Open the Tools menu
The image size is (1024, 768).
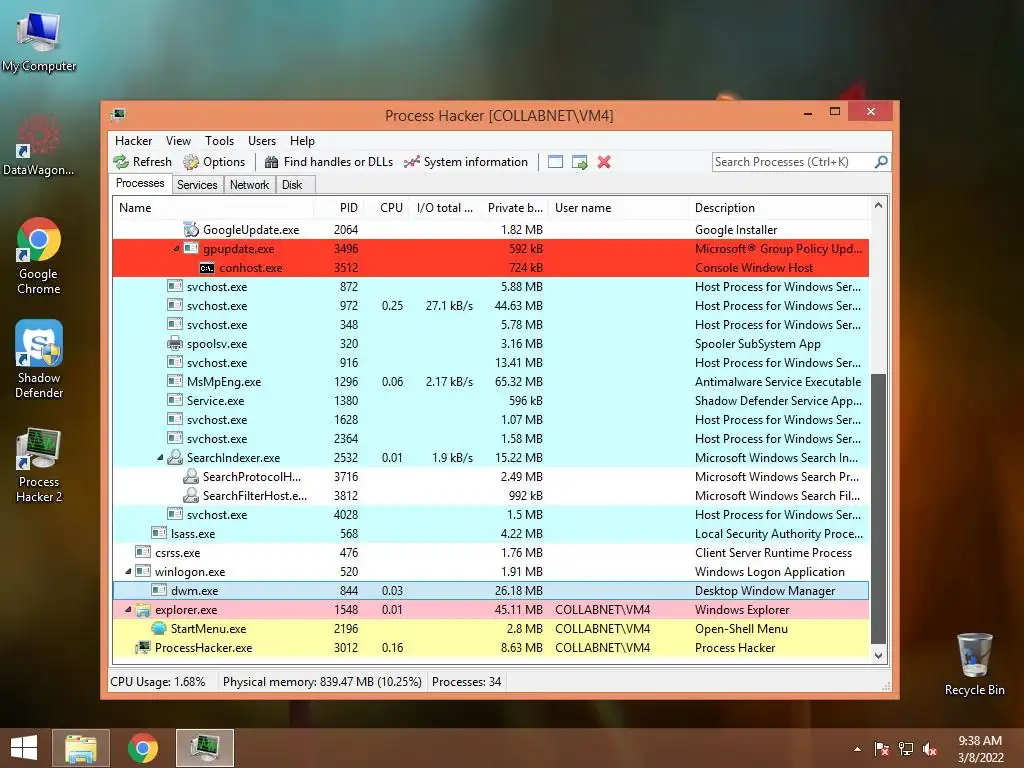click(219, 141)
